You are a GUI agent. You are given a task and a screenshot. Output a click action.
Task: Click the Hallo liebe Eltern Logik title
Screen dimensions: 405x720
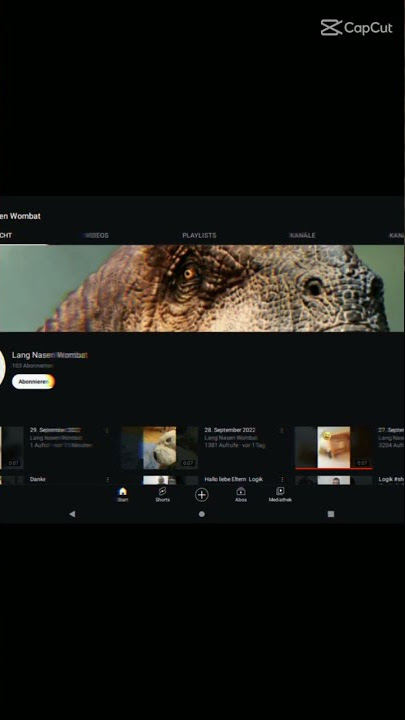click(x=234, y=479)
